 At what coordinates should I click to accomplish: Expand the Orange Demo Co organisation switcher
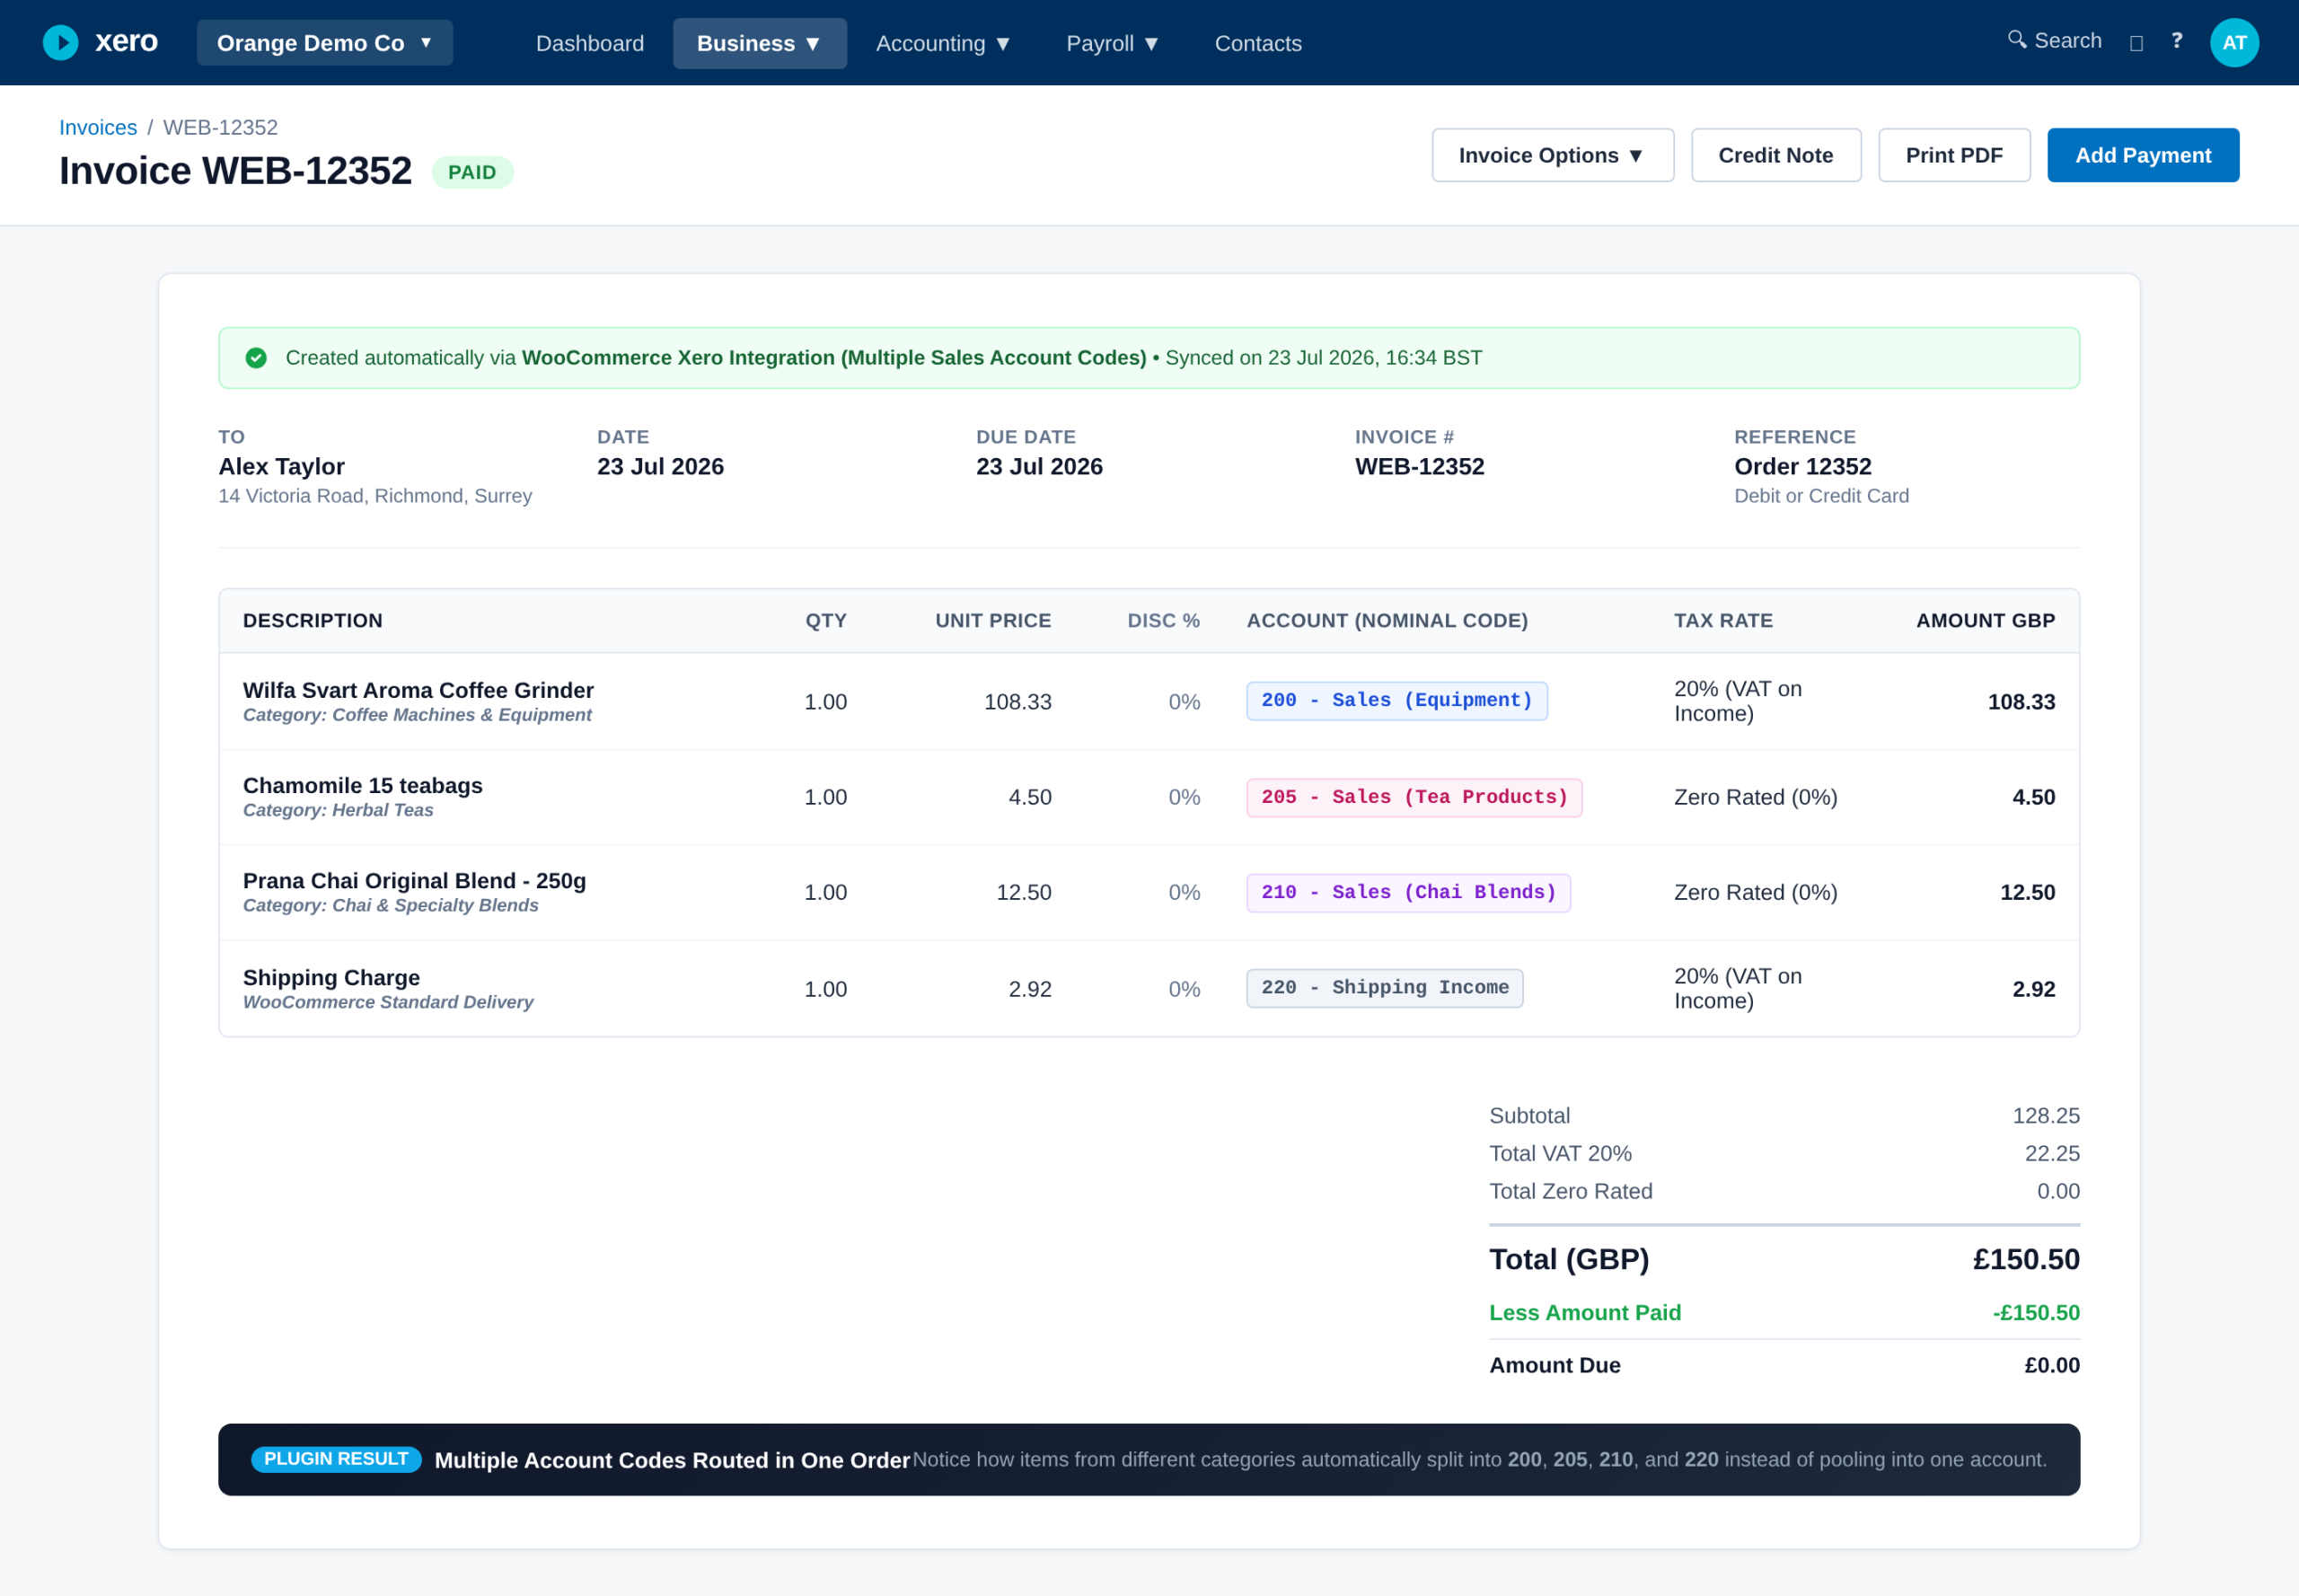(325, 43)
